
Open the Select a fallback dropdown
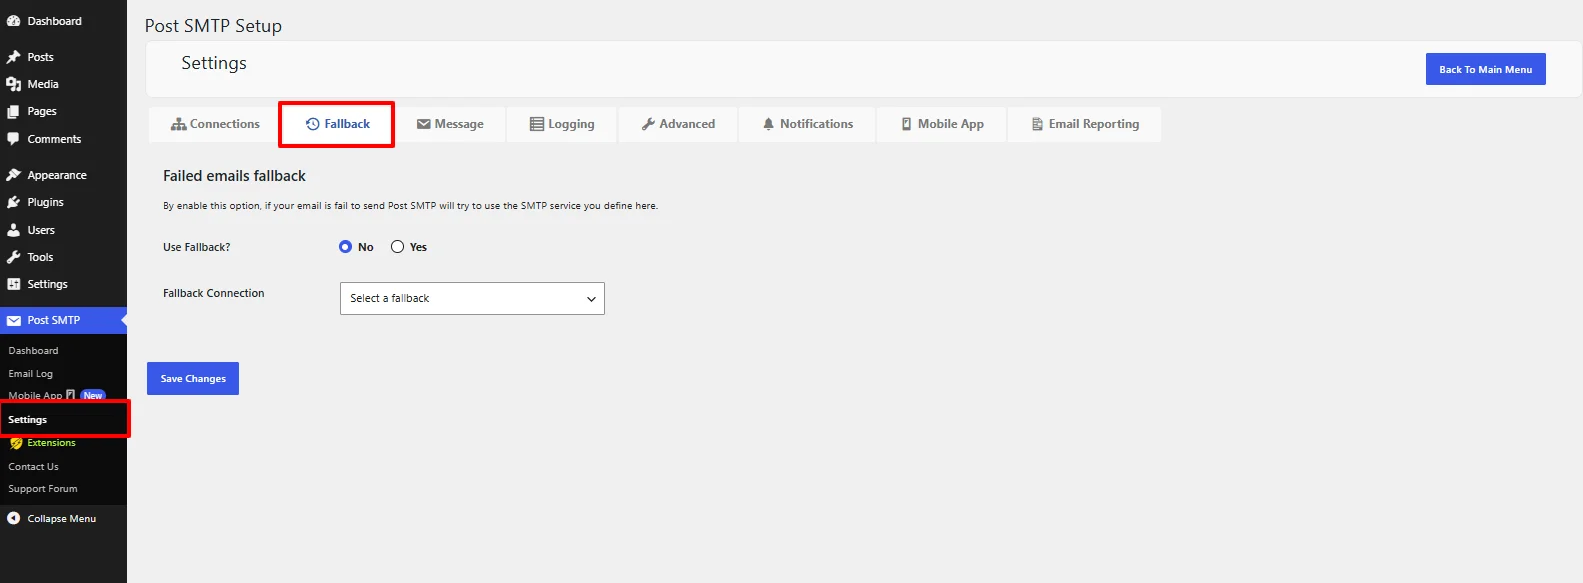click(x=472, y=298)
